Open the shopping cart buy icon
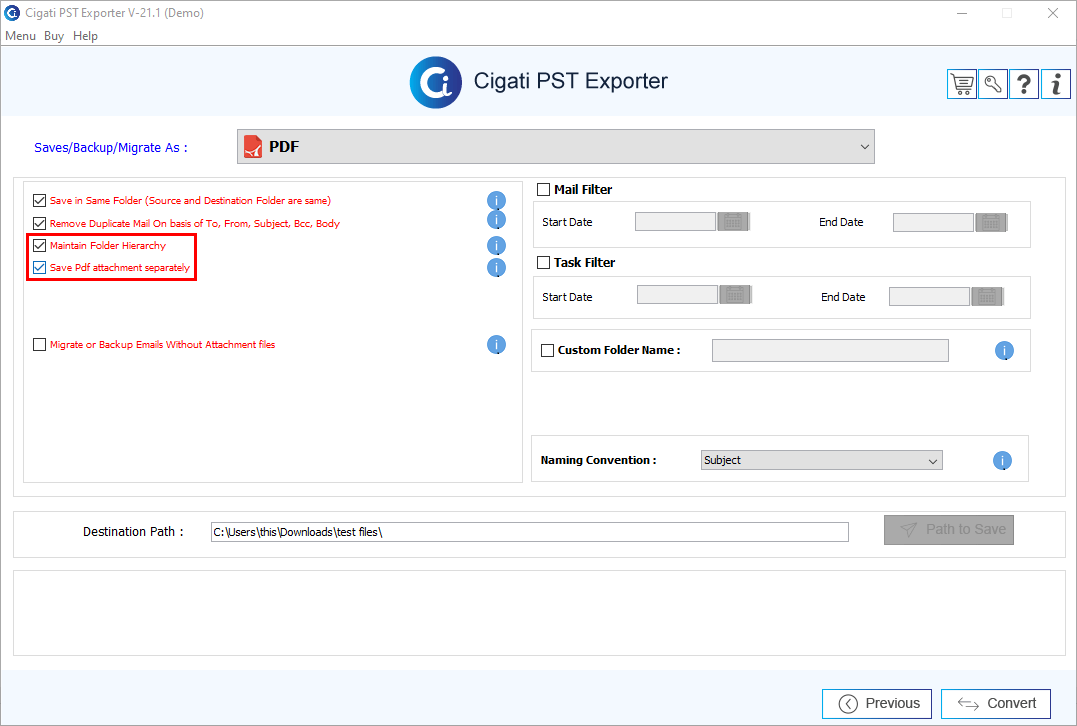Viewport: 1077px width, 726px height. [962, 84]
